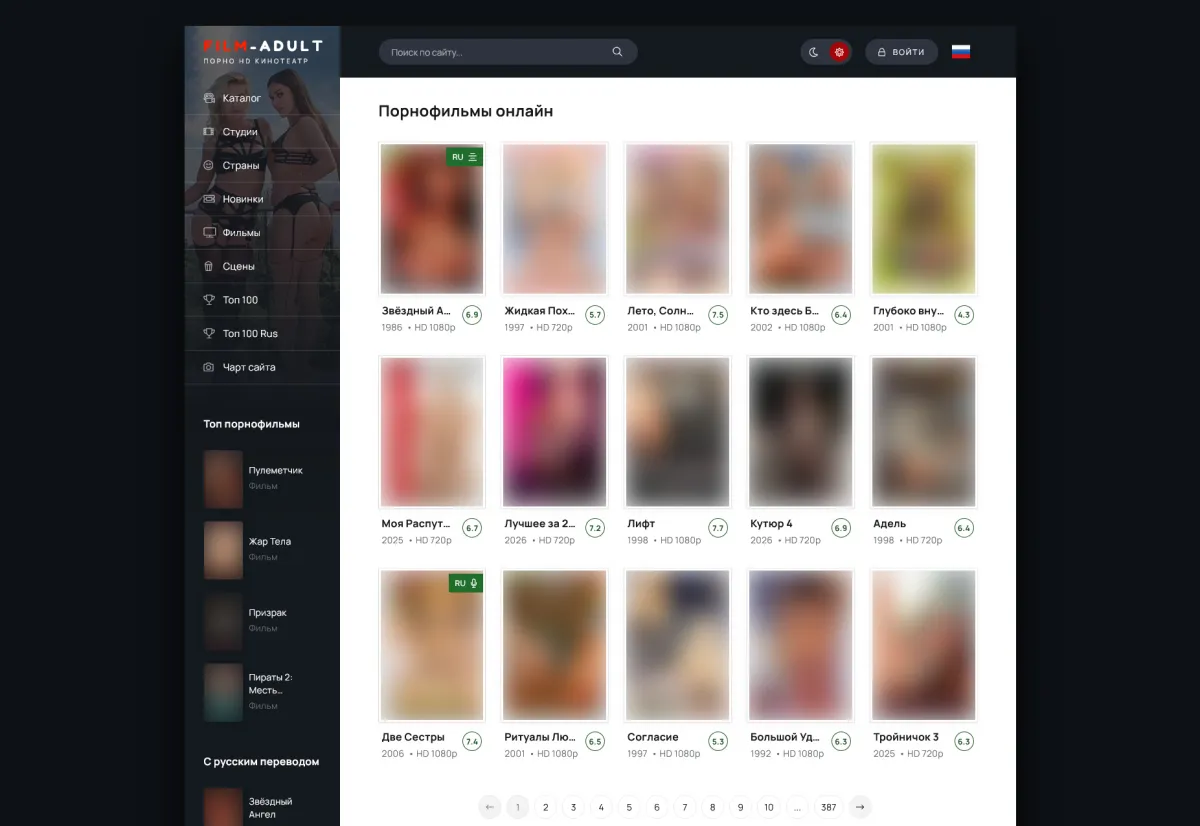The width and height of the screenshot is (1200, 826).
Task: Select Топ 100 Rus in the sidebar
Action: pyautogui.click(x=250, y=334)
